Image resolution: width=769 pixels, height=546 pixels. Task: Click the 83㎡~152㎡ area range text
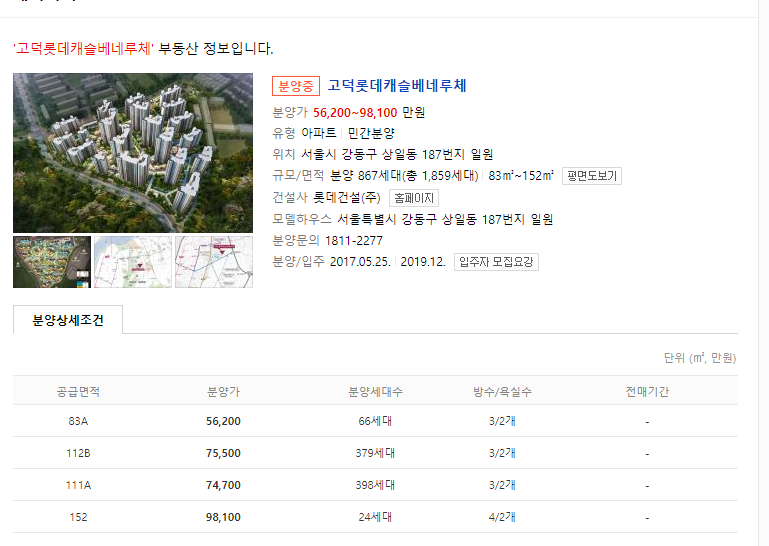pos(521,176)
